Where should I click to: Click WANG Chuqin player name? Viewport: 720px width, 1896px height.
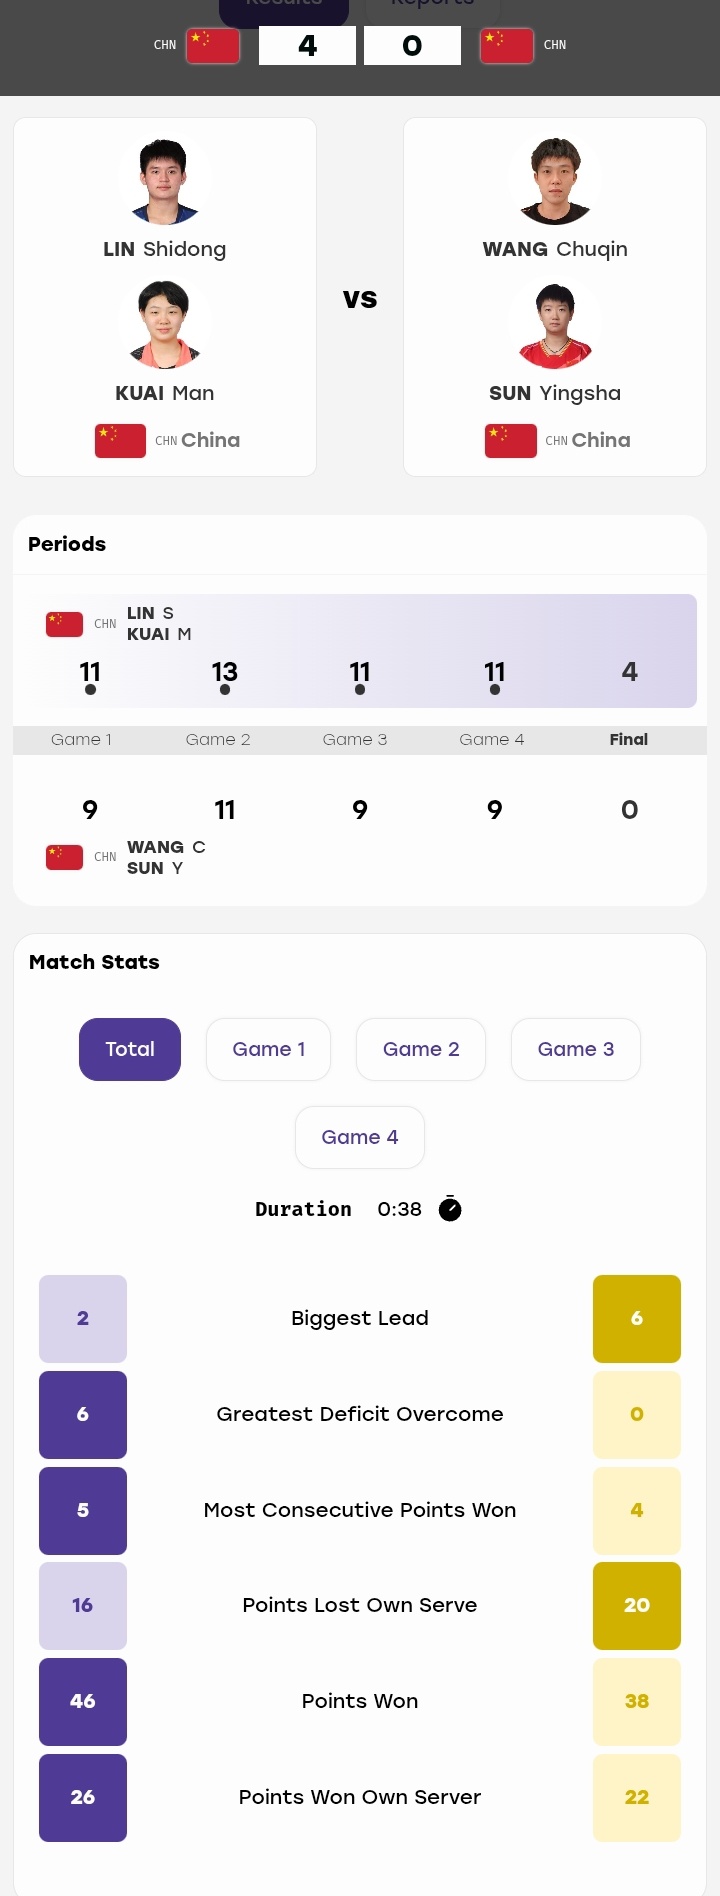click(555, 249)
